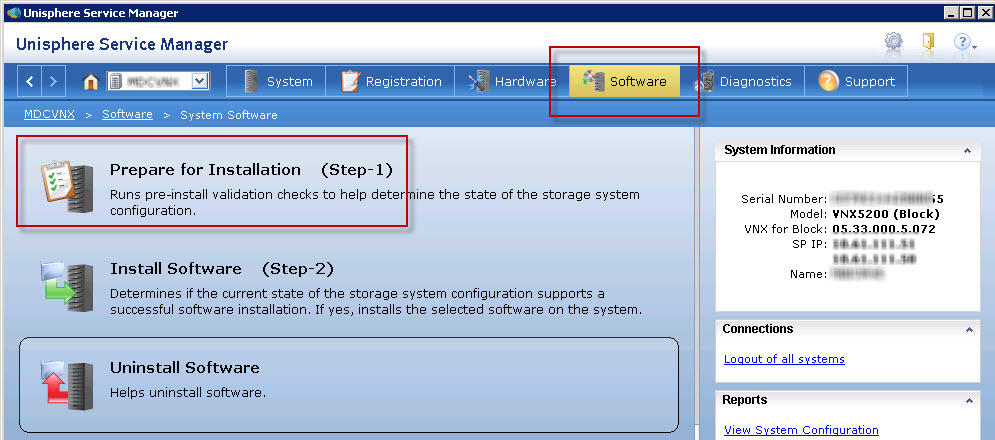
Task: Select the Software tab
Action: [x=624, y=81]
